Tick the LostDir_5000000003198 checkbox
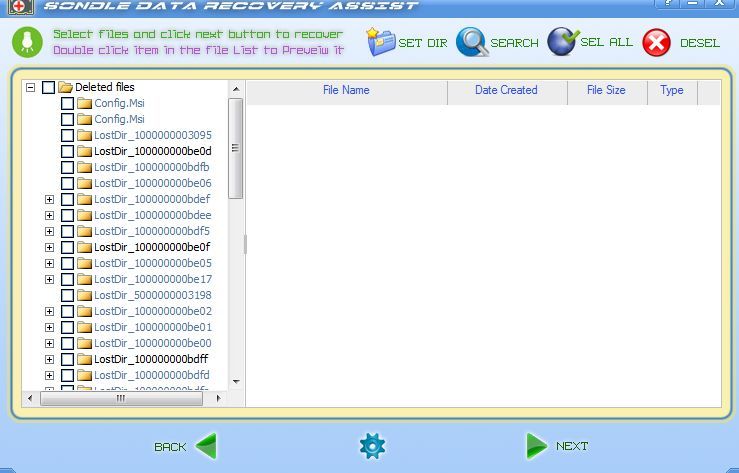Image resolution: width=739 pixels, height=473 pixels. coord(67,295)
